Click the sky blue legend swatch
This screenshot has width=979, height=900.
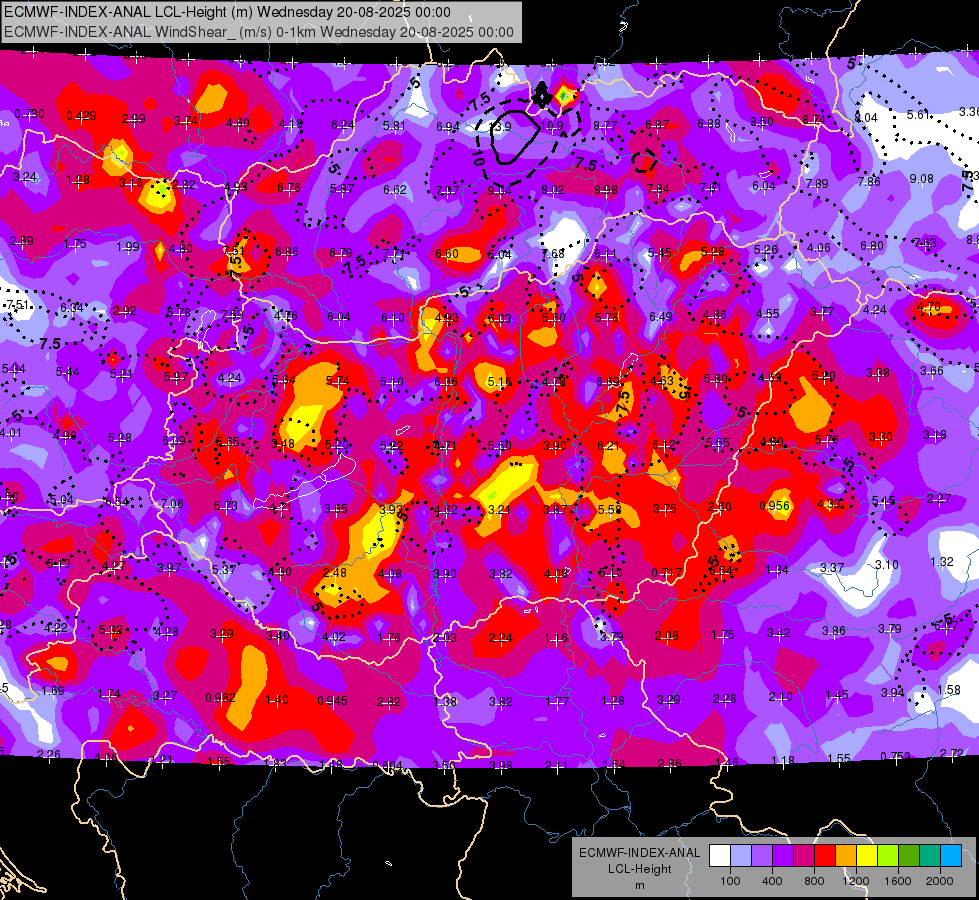click(951, 856)
